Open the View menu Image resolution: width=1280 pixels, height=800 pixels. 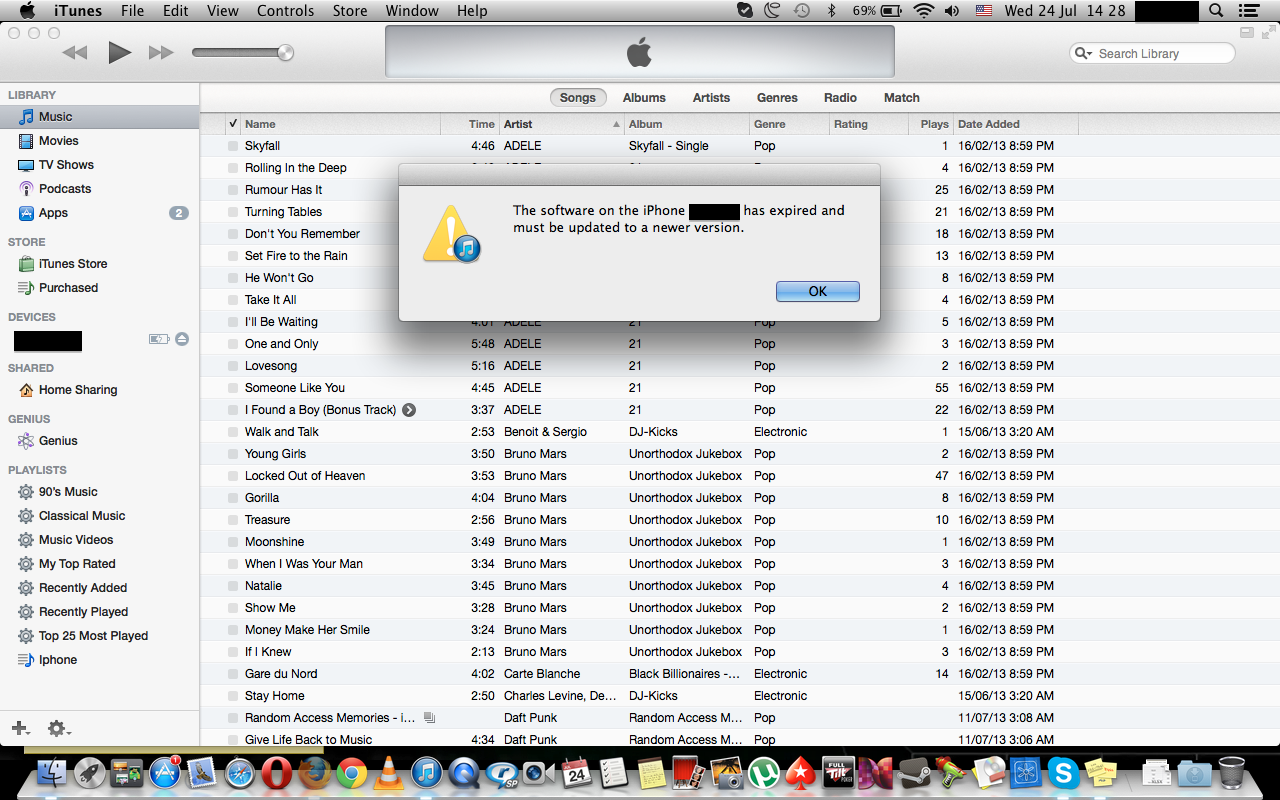222,11
